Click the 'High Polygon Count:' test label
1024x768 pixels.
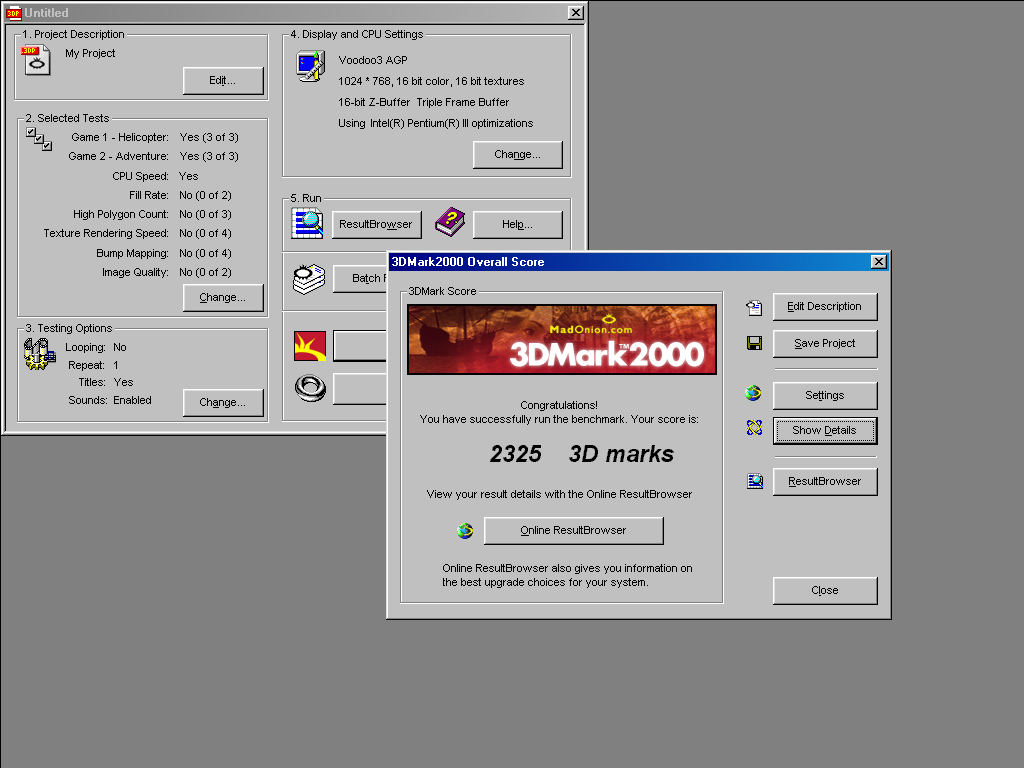pos(121,214)
